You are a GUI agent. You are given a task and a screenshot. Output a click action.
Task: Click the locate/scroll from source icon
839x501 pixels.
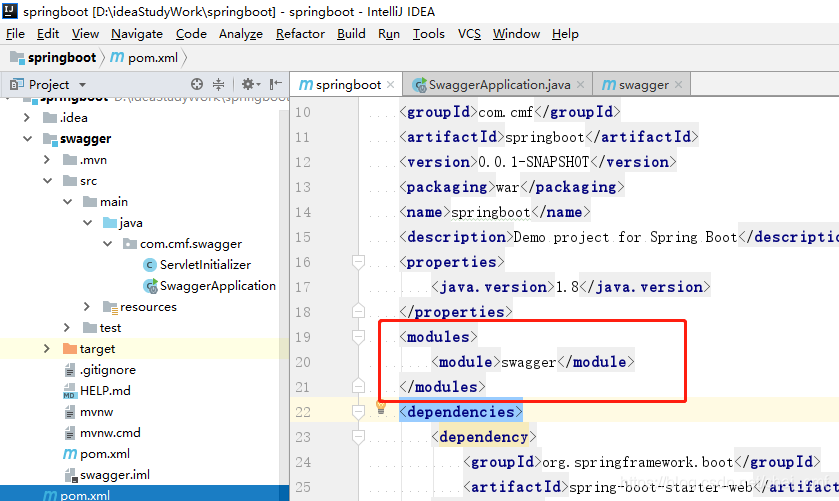coord(197,84)
